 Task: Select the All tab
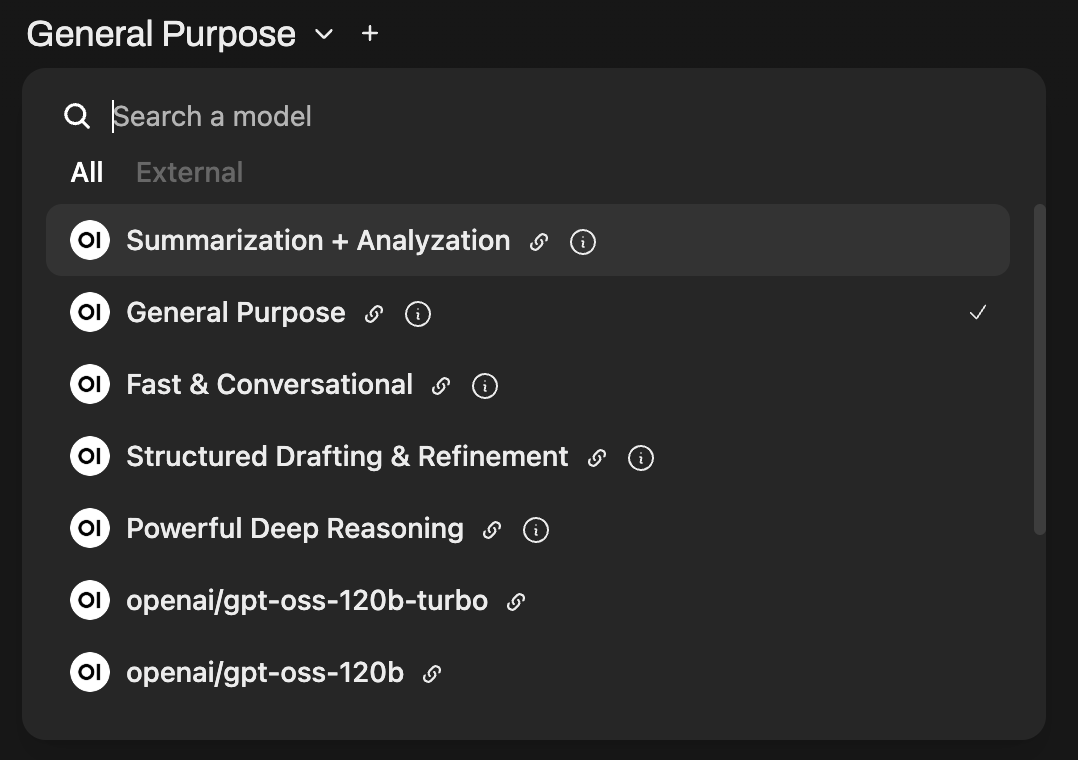87,172
